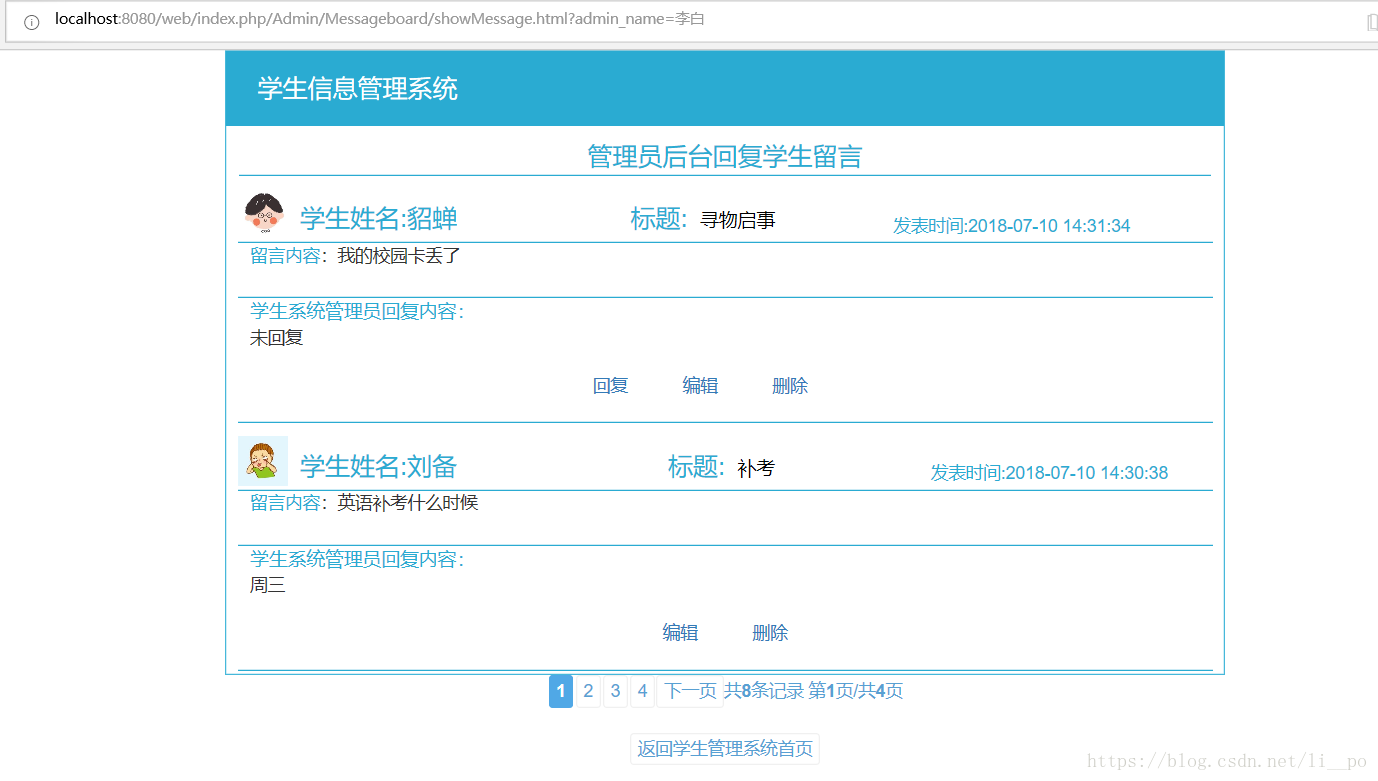Click message text 我的校园卡丢了

click(399, 256)
